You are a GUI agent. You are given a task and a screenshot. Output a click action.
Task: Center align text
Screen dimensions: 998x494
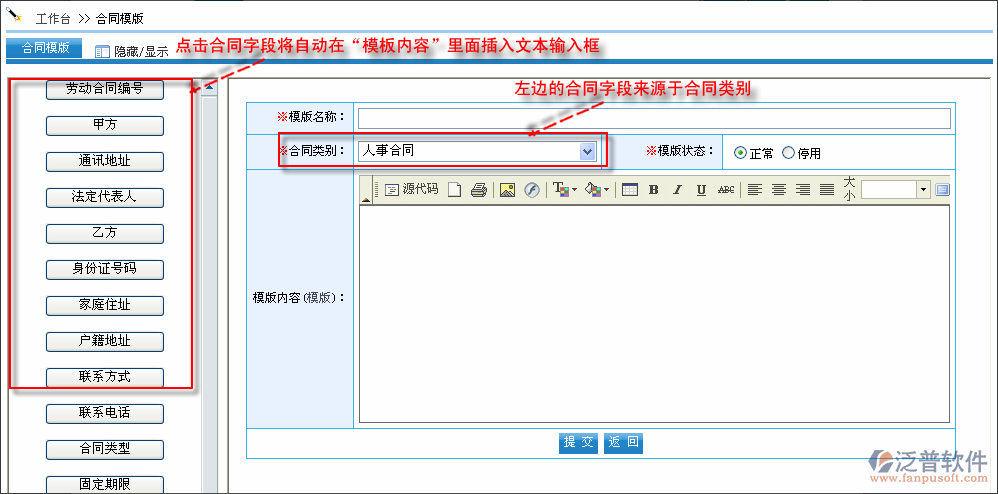tap(779, 190)
